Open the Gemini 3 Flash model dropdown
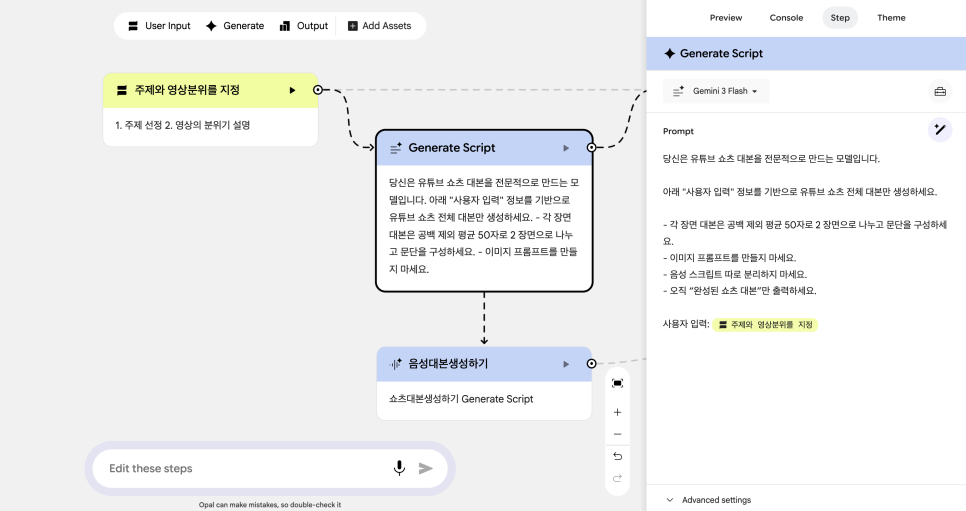The image size is (966, 511). [716, 91]
